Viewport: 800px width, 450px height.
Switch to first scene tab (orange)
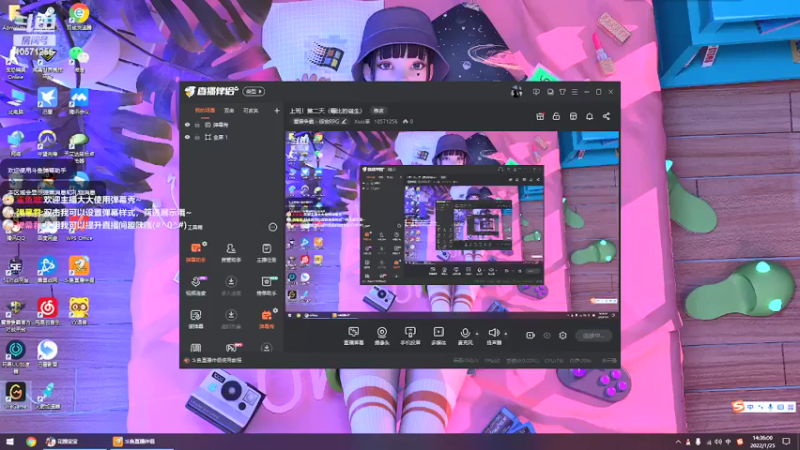(205, 110)
